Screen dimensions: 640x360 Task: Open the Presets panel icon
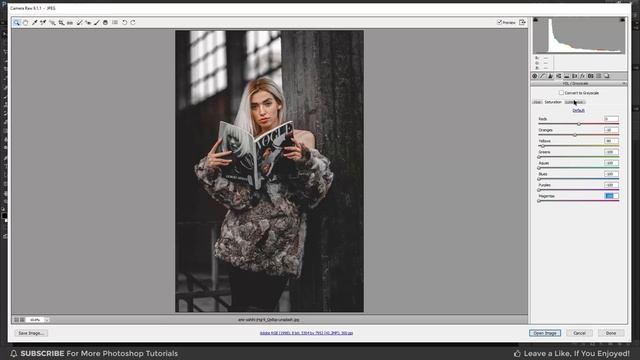click(599, 76)
